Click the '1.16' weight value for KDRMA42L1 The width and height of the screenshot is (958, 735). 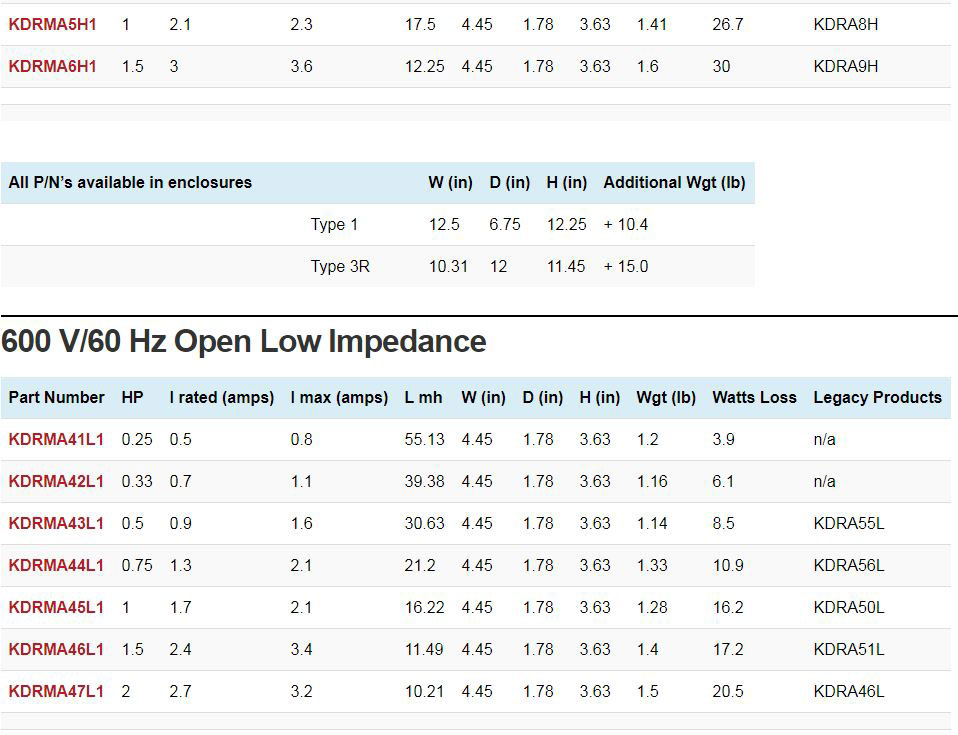click(652, 481)
